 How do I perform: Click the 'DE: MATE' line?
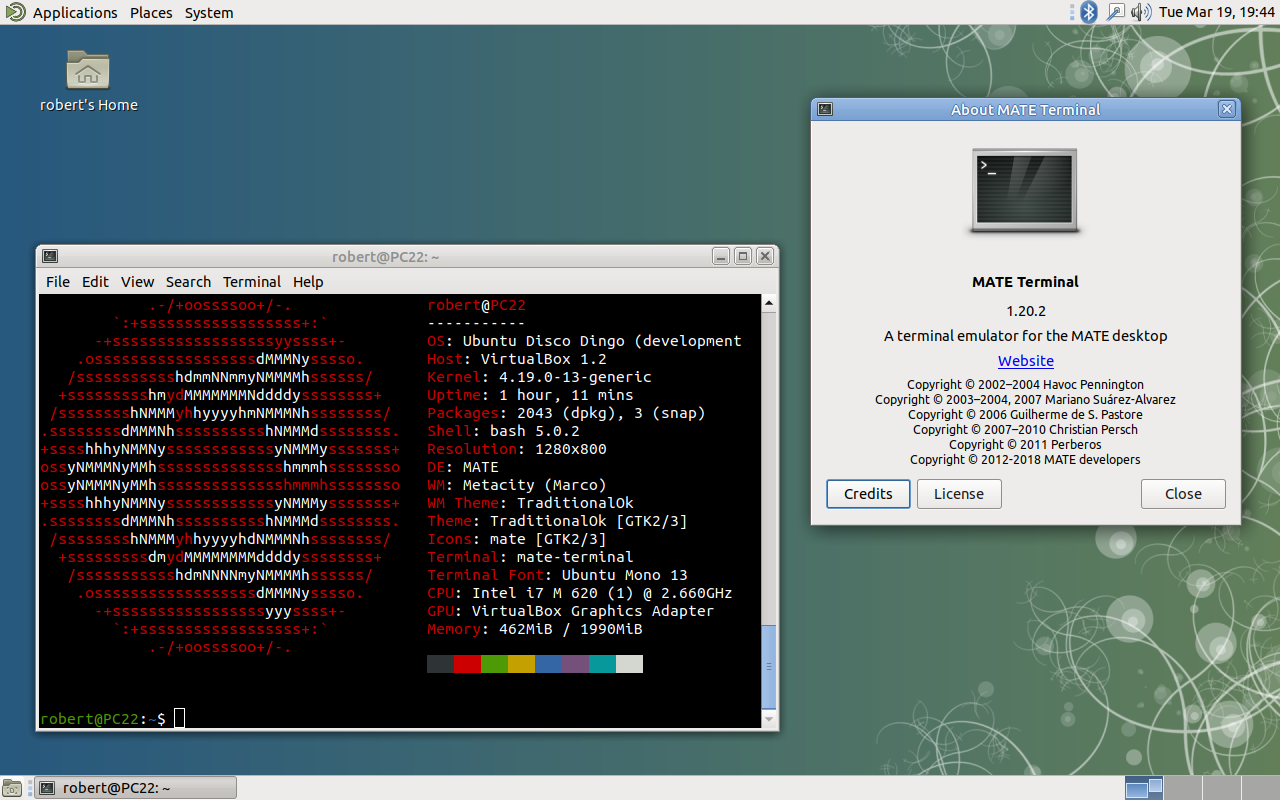pyautogui.click(x=463, y=467)
